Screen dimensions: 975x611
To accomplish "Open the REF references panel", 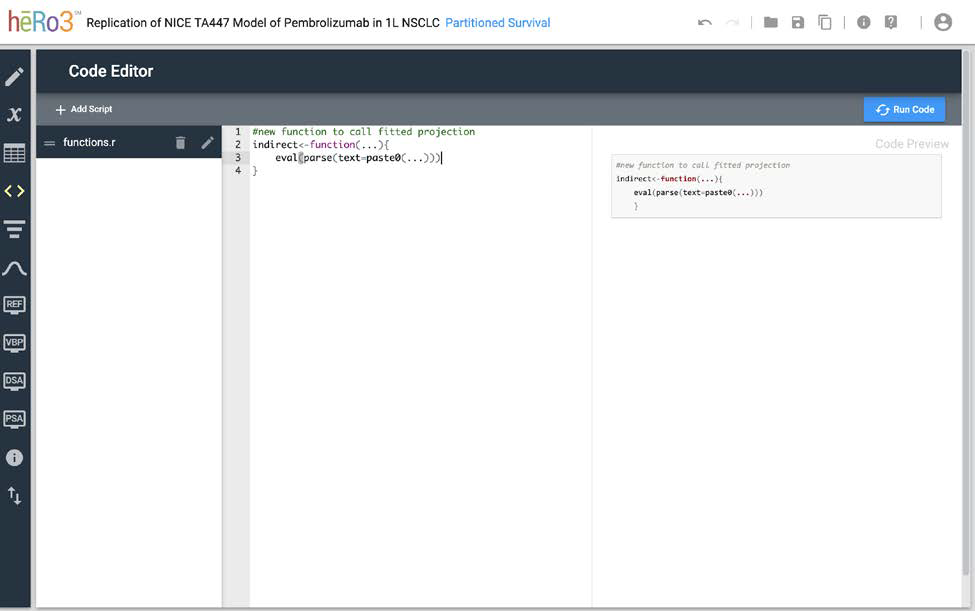I will (x=14, y=304).
